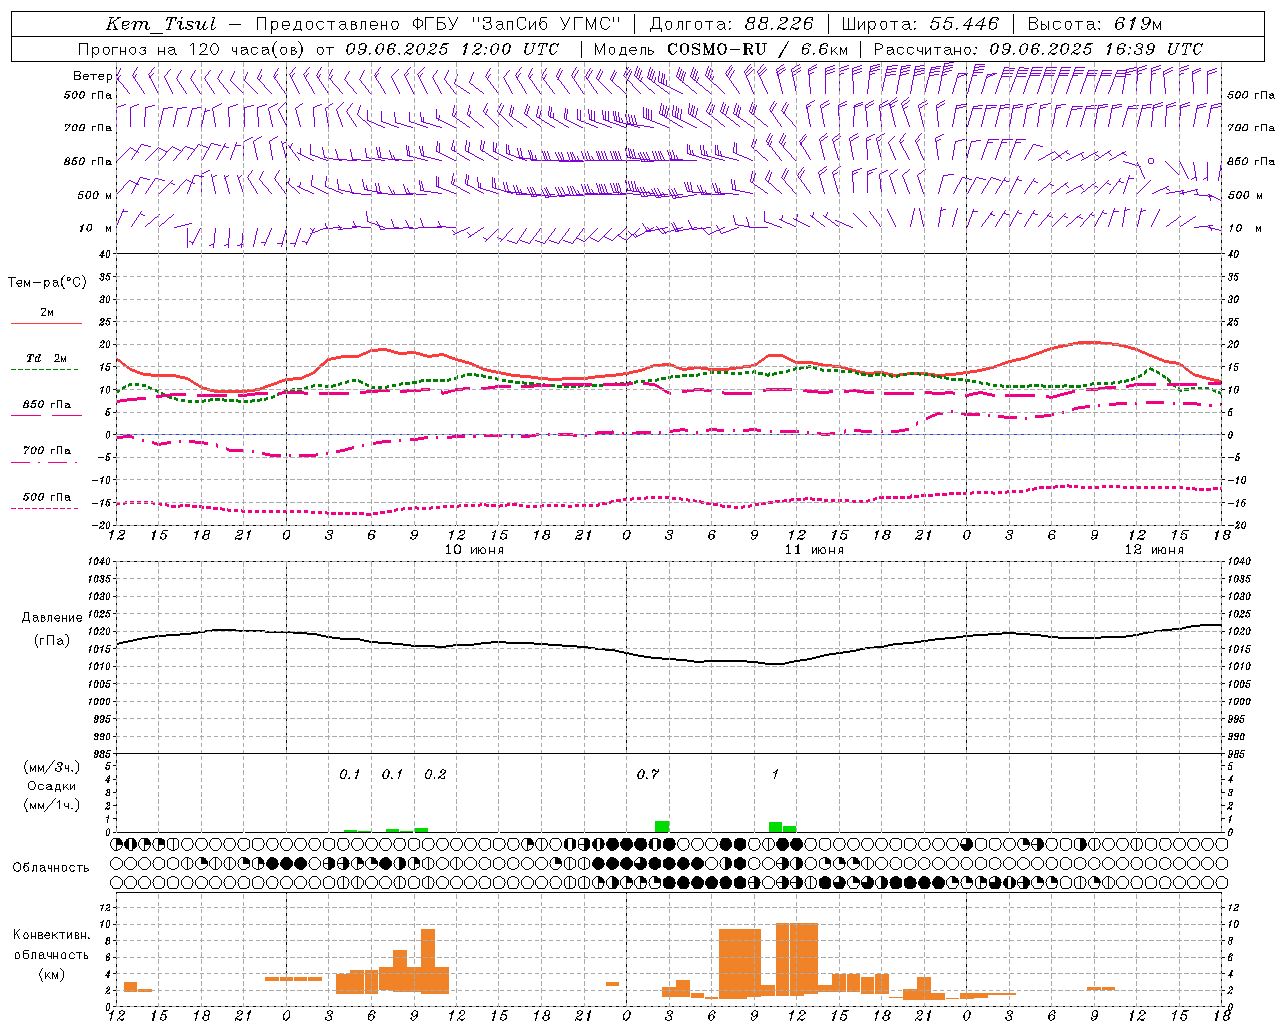Click the forecast start time 12:00 UTC

point(509,48)
